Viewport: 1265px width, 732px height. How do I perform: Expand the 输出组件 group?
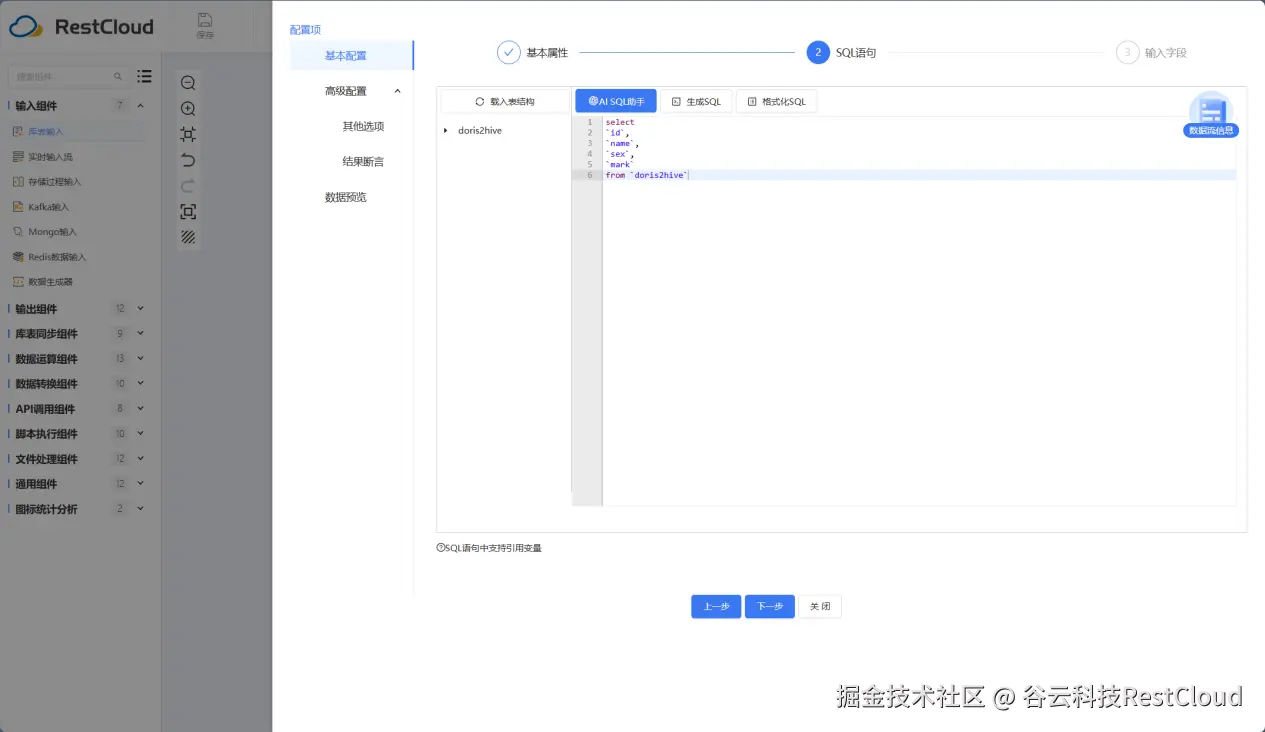(x=140, y=309)
